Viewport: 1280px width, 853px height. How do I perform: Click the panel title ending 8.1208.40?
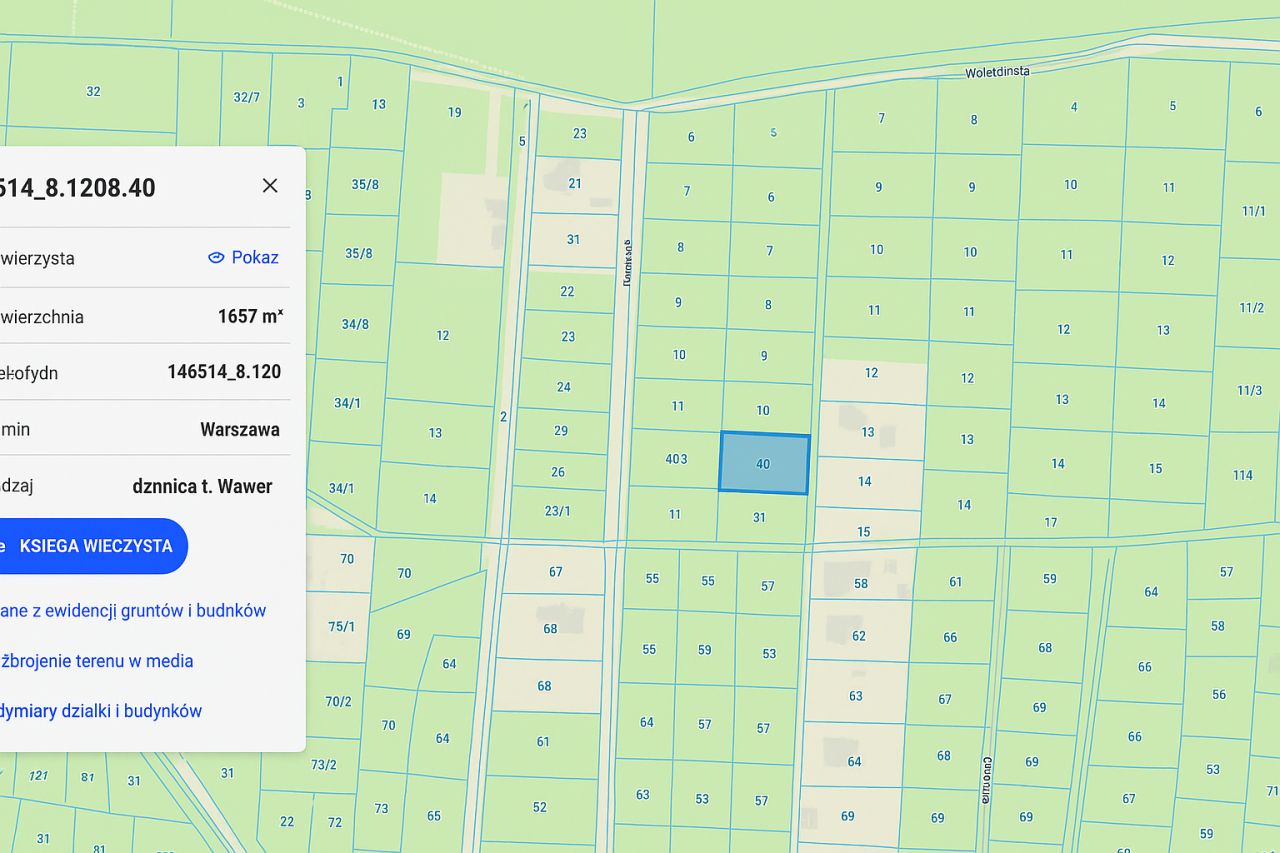(78, 188)
